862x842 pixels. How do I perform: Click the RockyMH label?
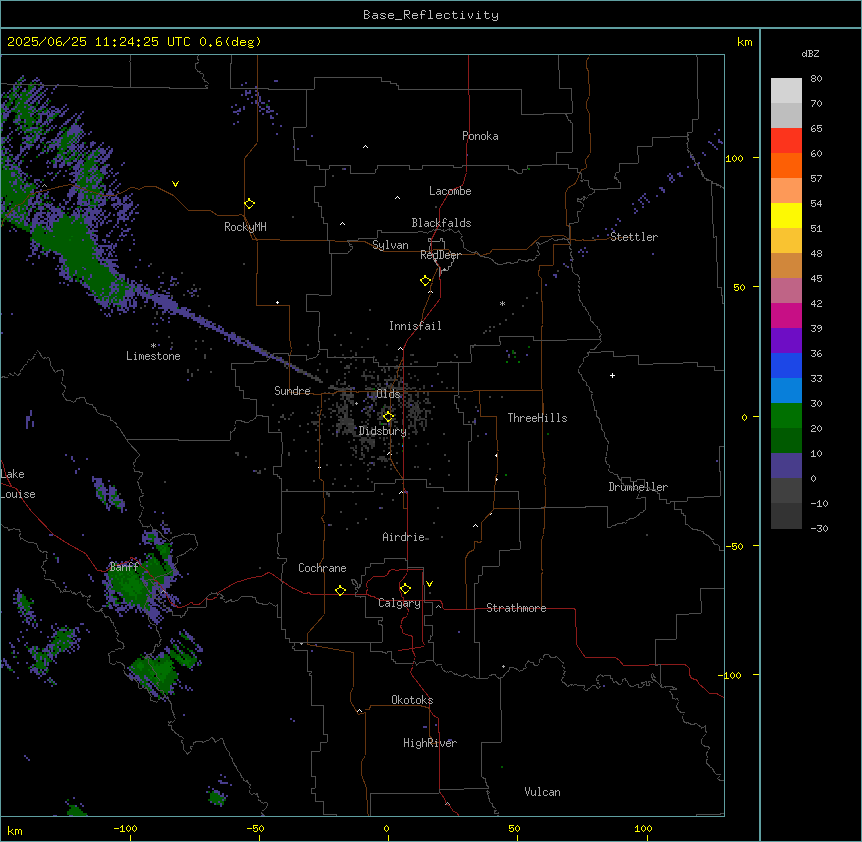coord(245,227)
